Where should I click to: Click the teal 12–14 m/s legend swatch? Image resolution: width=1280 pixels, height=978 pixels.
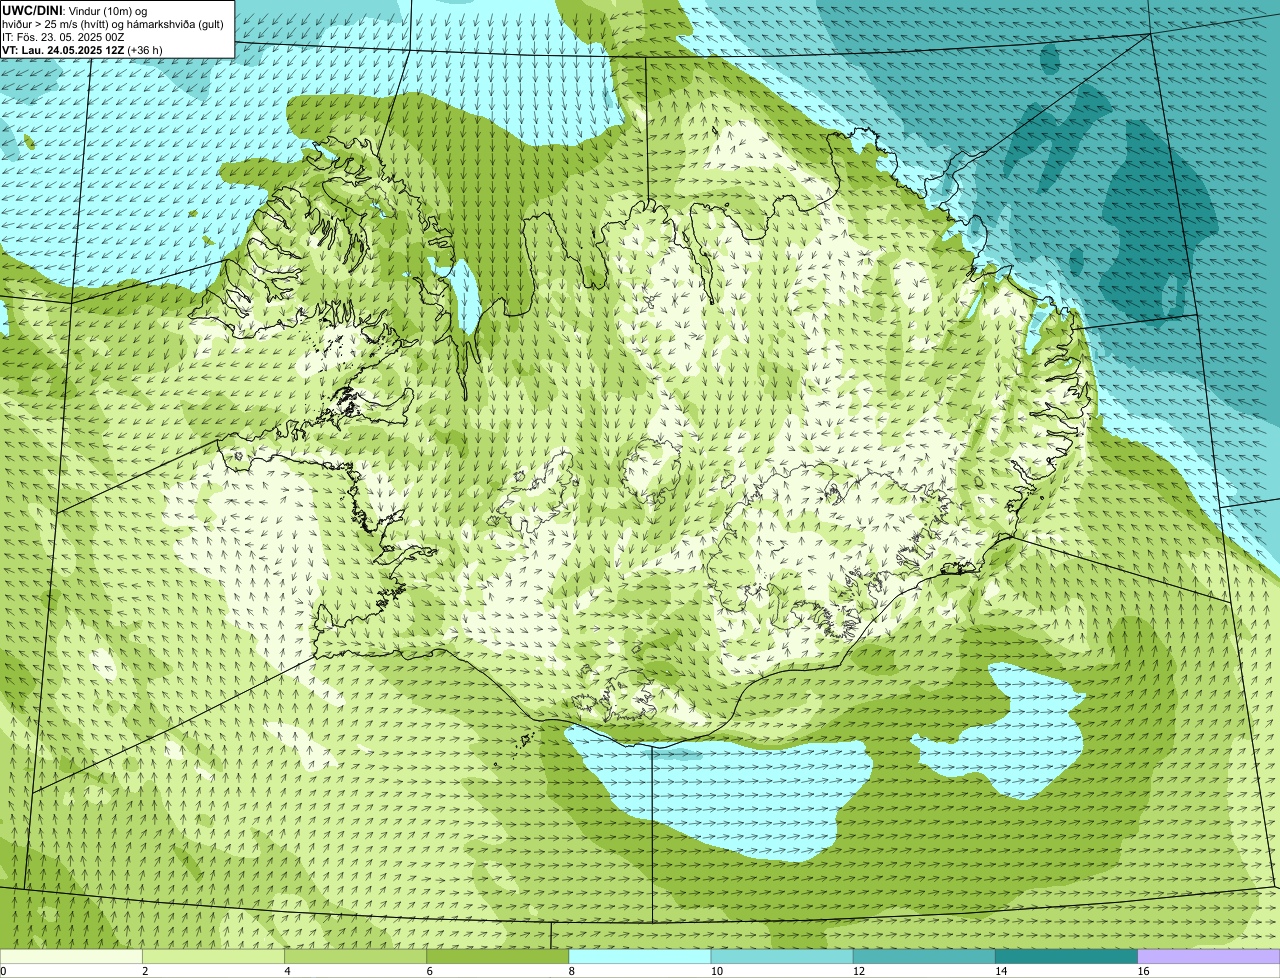click(924, 957)
